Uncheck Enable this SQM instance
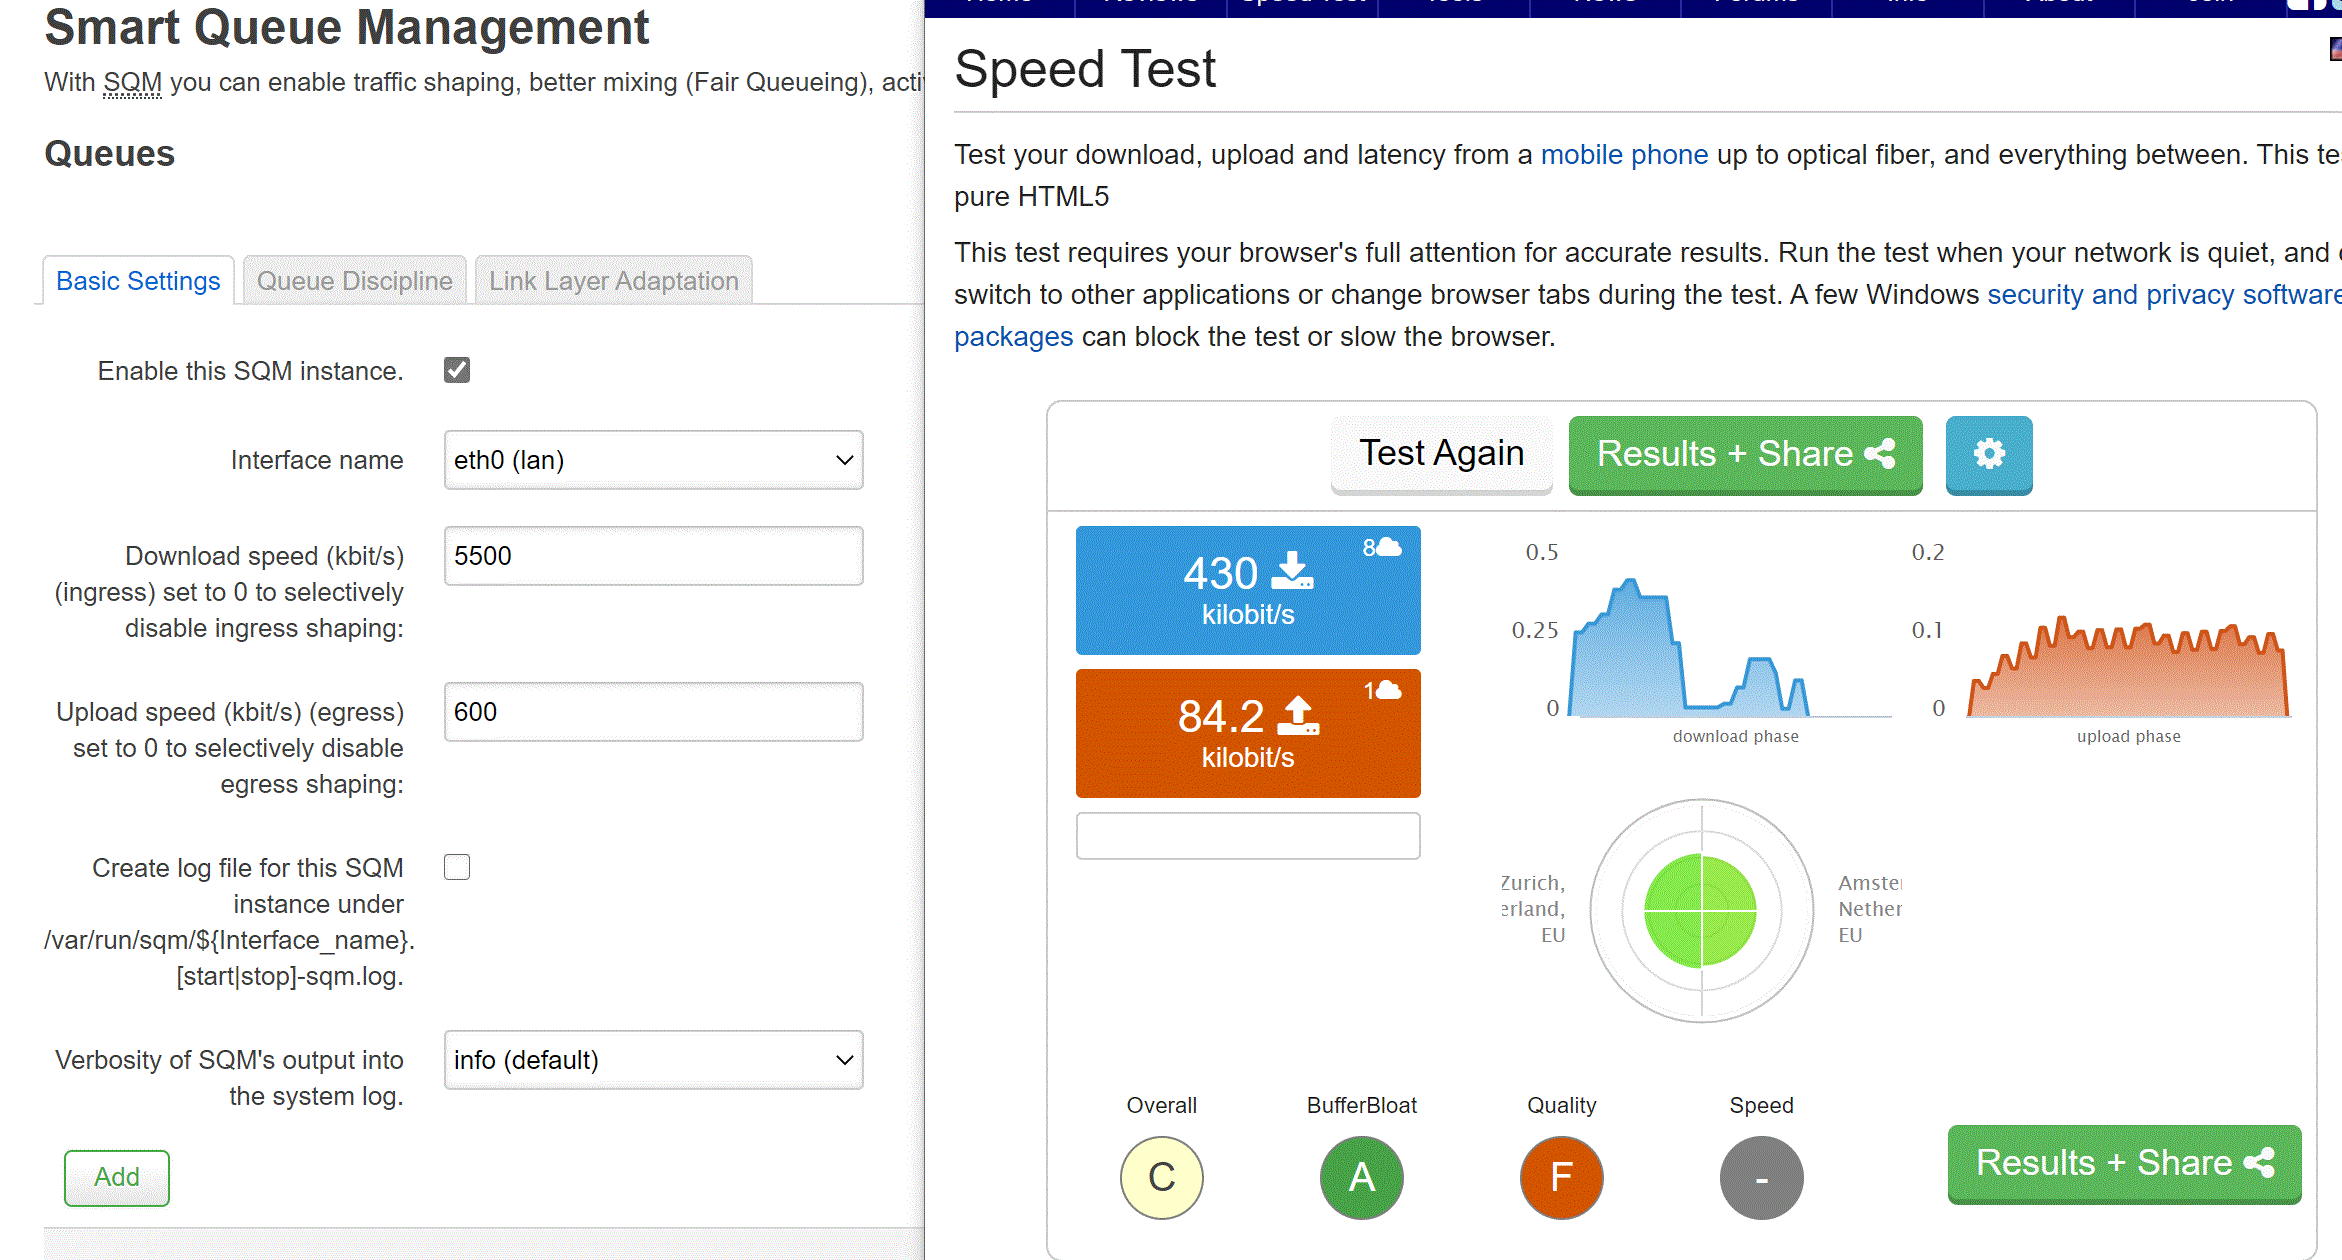This screenshot has width=2342, height=1260. pos(457,370)
